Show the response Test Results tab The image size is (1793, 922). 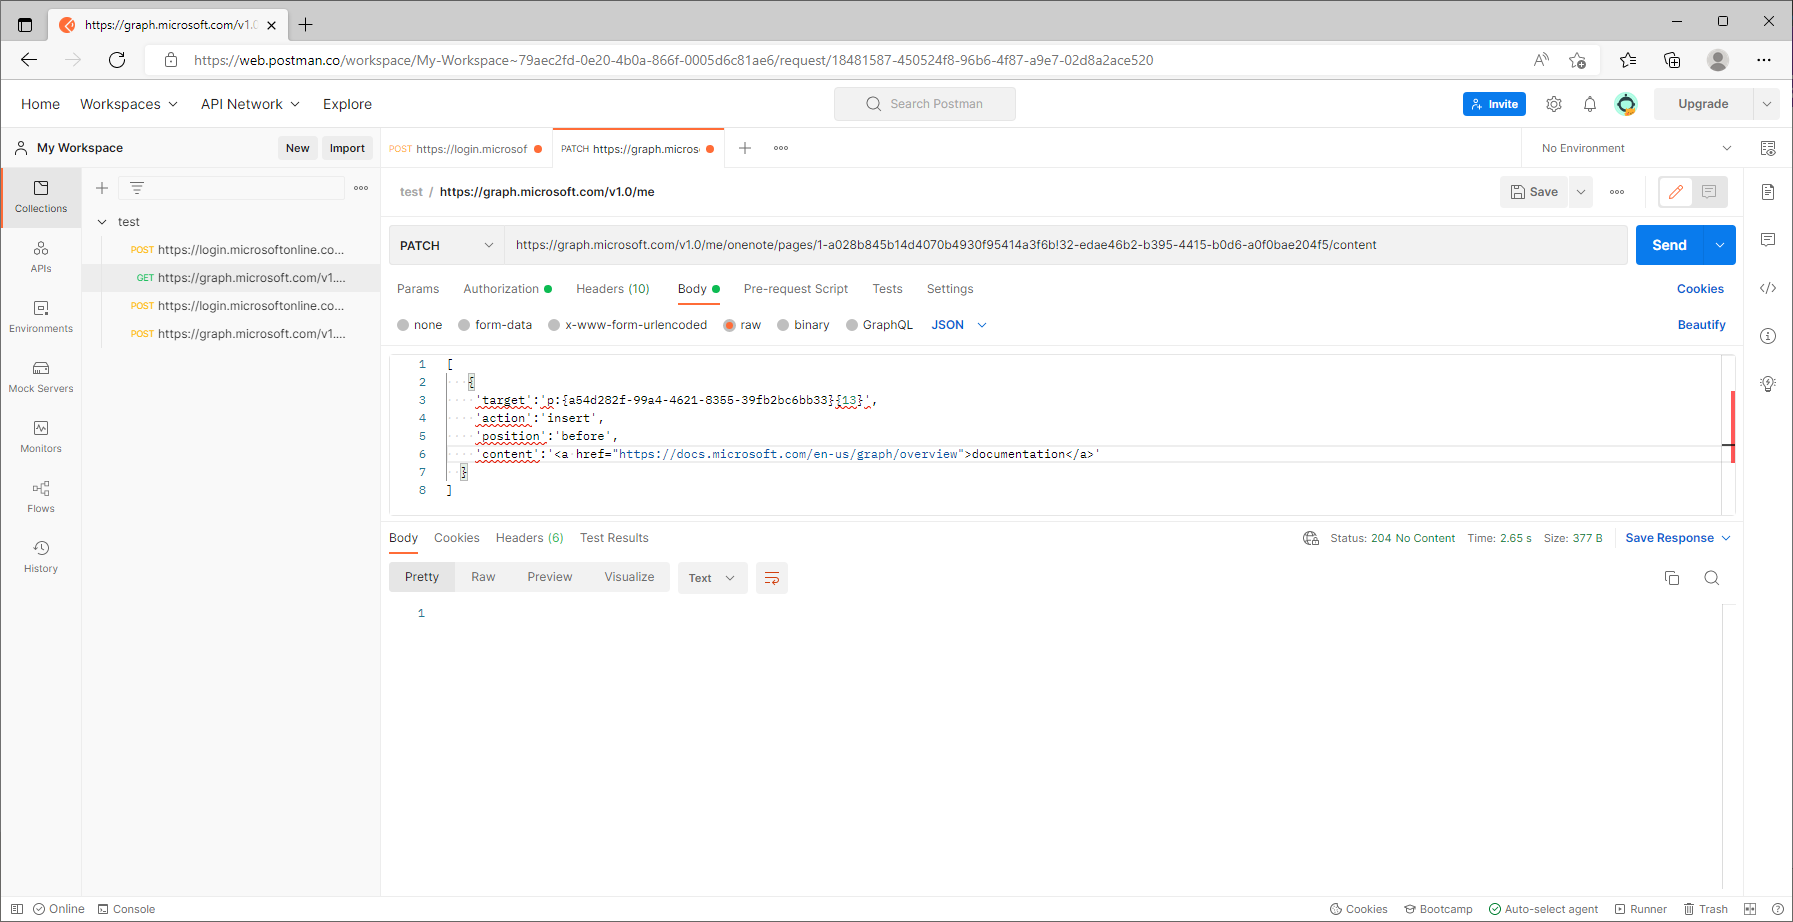pyautogui.click(x=614, y=538)
